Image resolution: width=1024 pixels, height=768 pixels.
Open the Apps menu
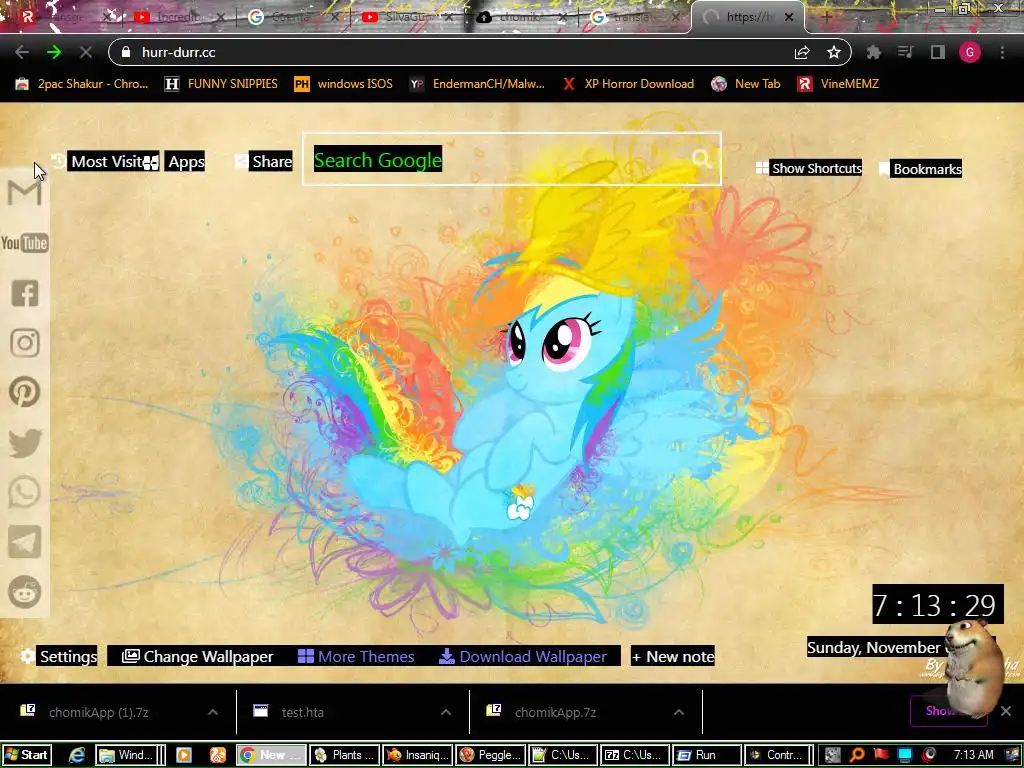click(x=185, y=161)
